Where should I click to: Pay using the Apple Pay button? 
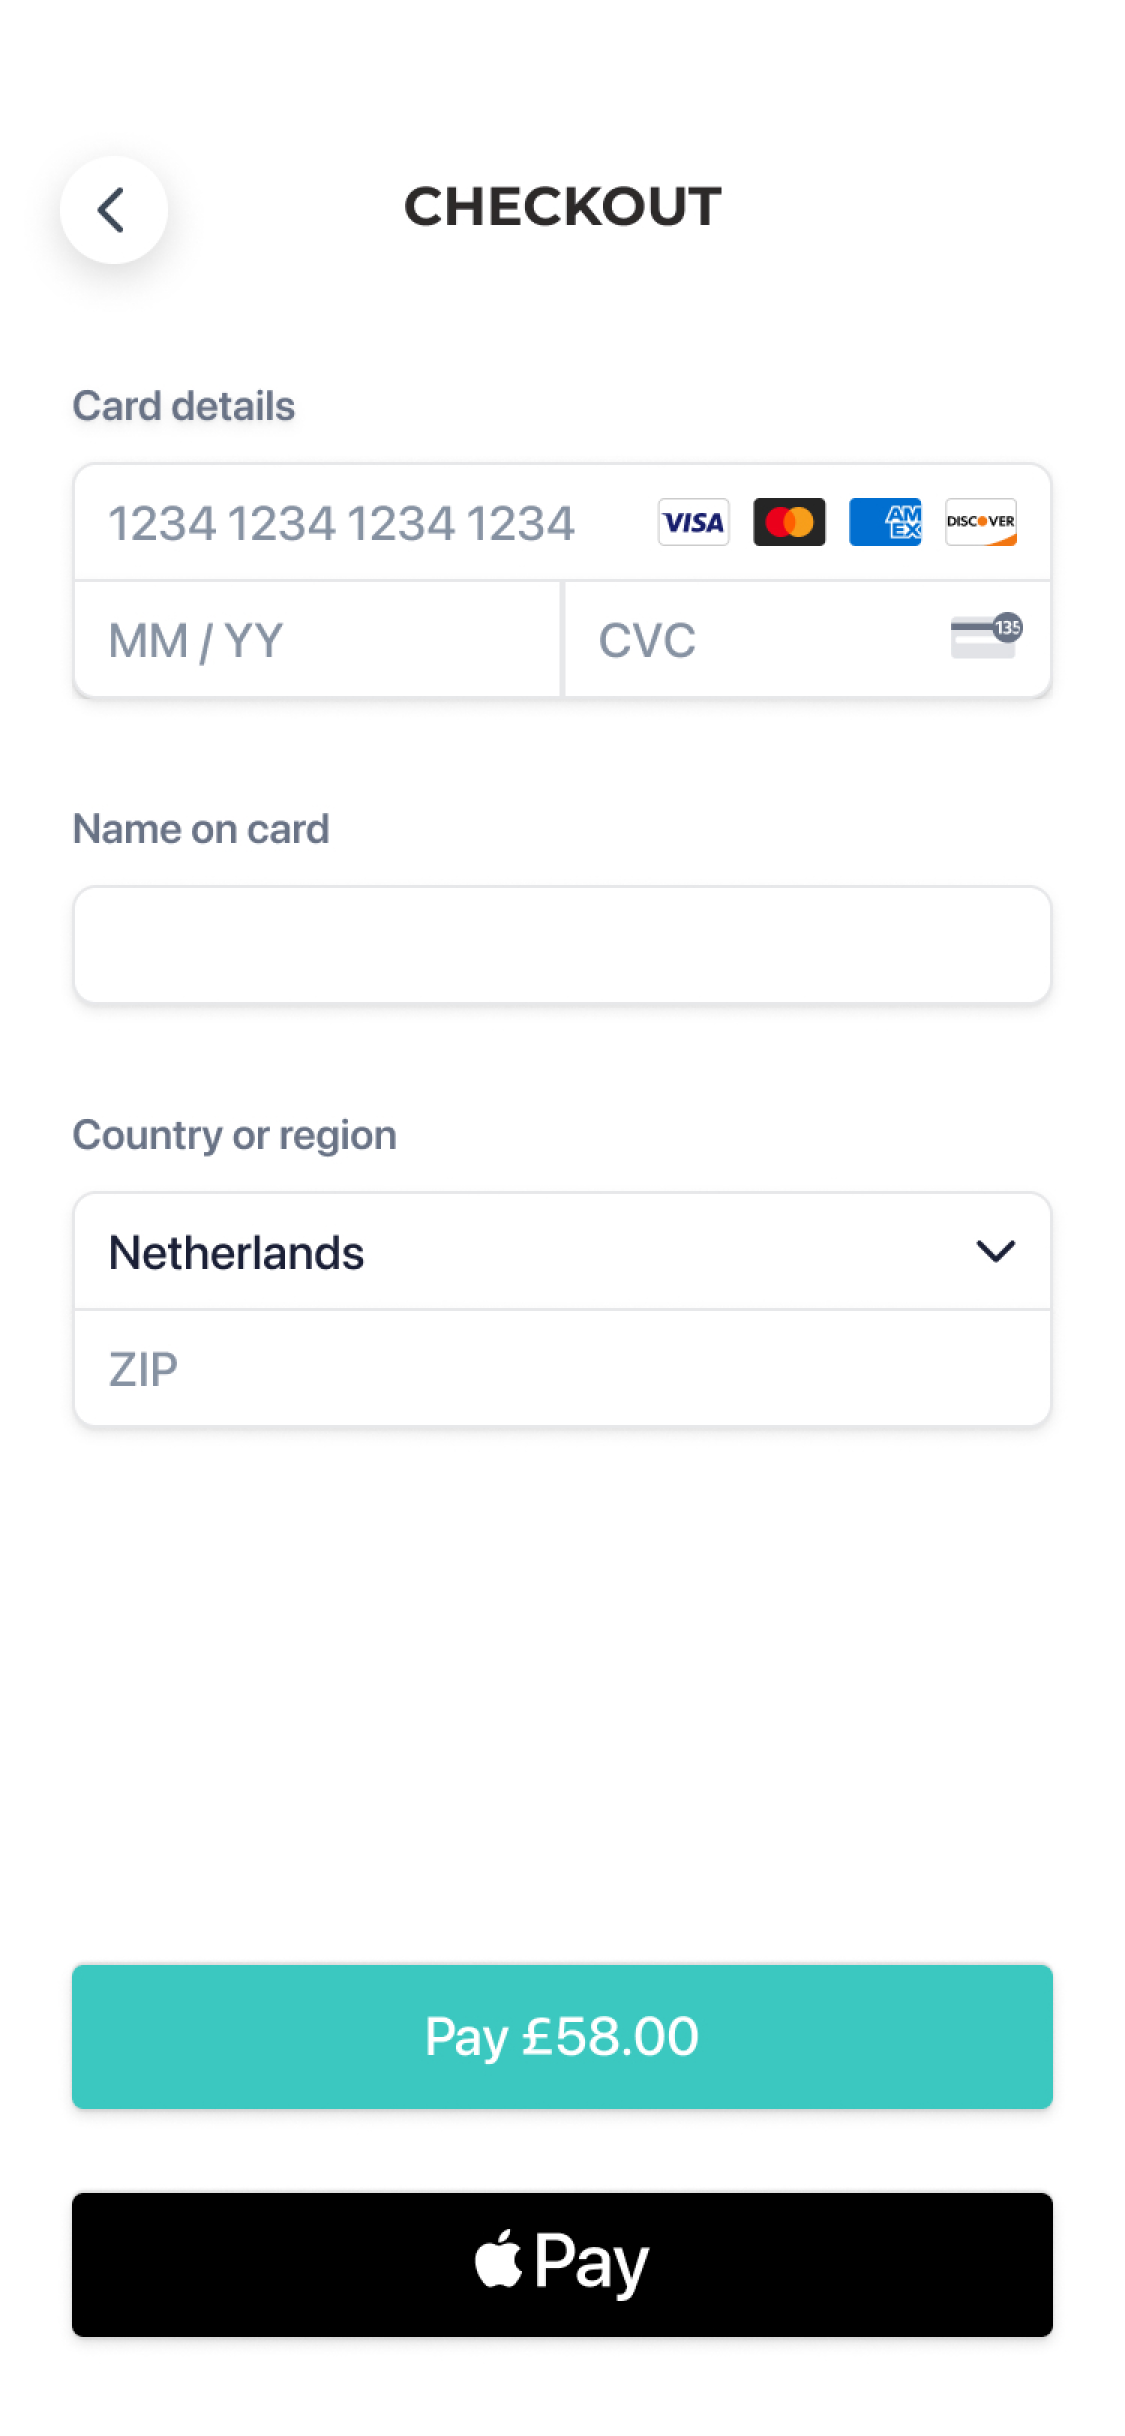562,2264
